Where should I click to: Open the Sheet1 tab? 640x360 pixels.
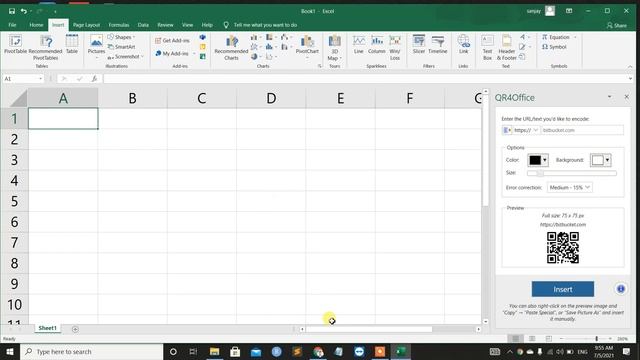tap(47, 328)
